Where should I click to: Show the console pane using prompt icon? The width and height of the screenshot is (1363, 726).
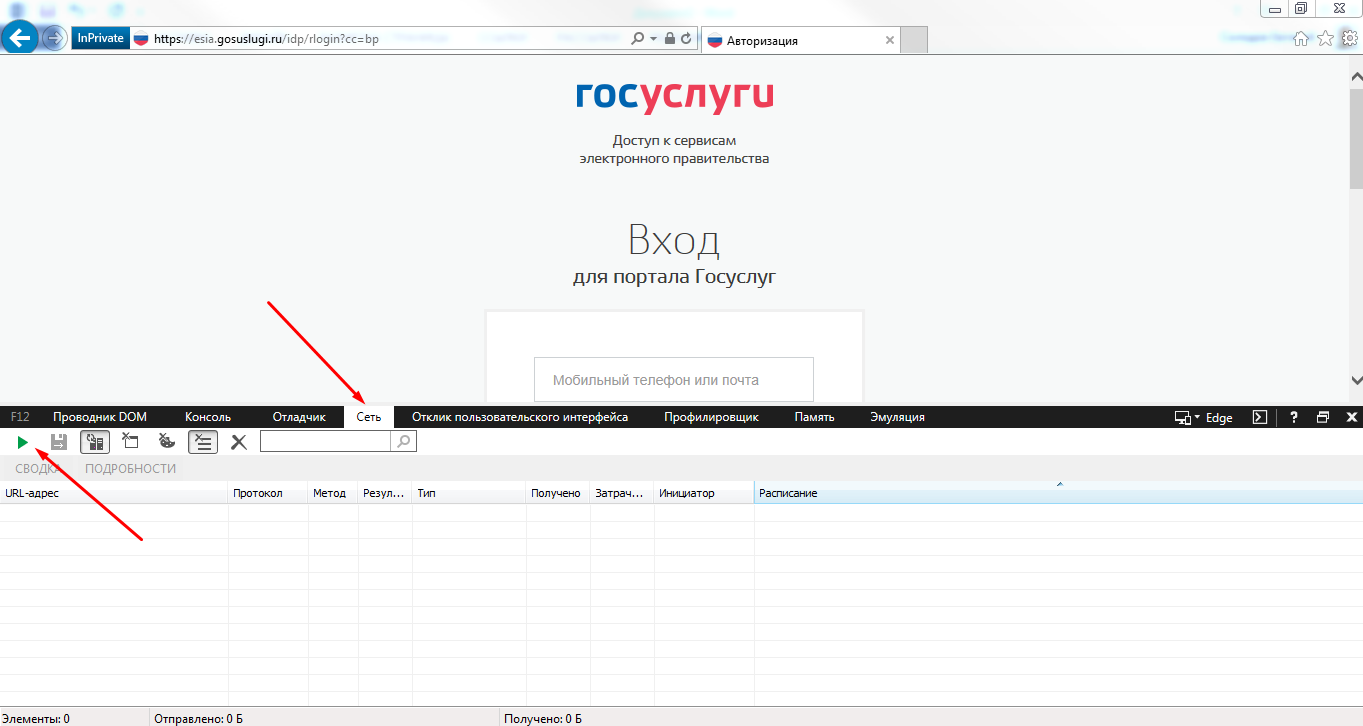coord(1261,417)
